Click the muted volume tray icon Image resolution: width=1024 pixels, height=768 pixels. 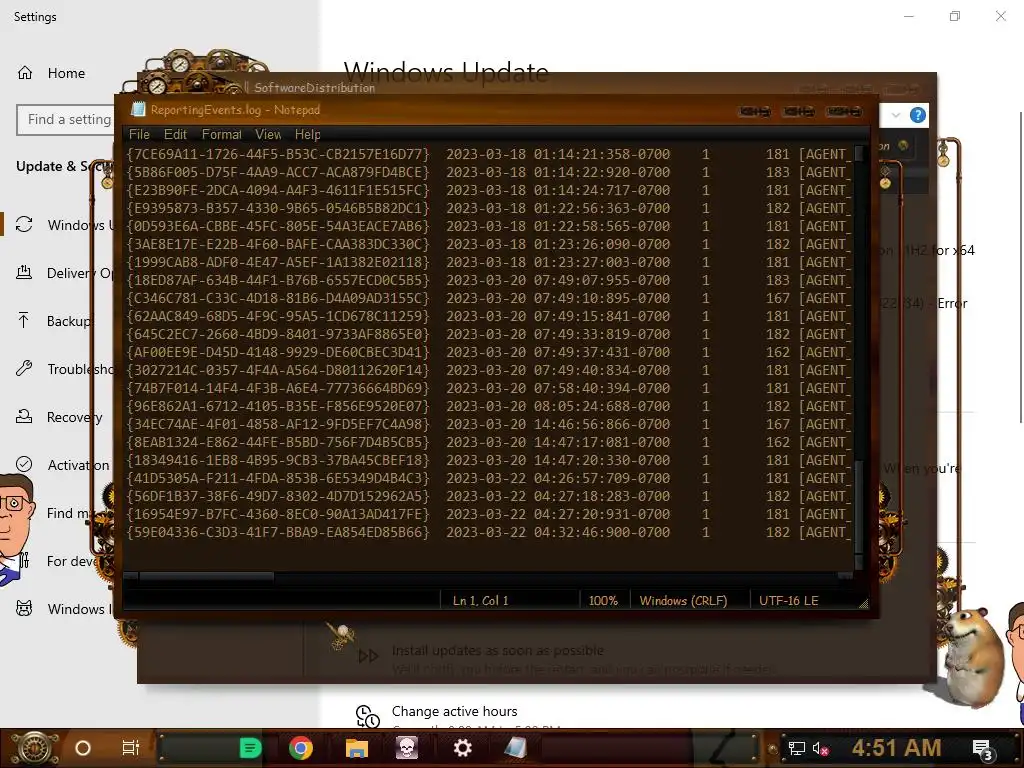pyautogui.click(x=820, y=748)
